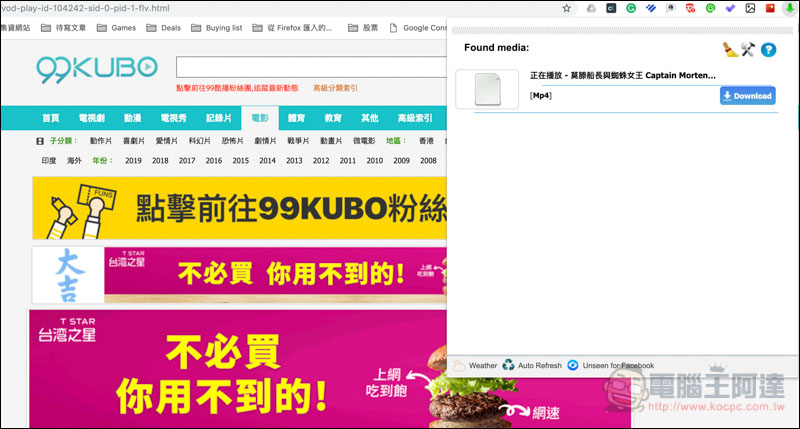This screenshot has height=429, width=800.
Task: Click the yellow 99KUBO粉絲 banner
Action: point(239,208)
